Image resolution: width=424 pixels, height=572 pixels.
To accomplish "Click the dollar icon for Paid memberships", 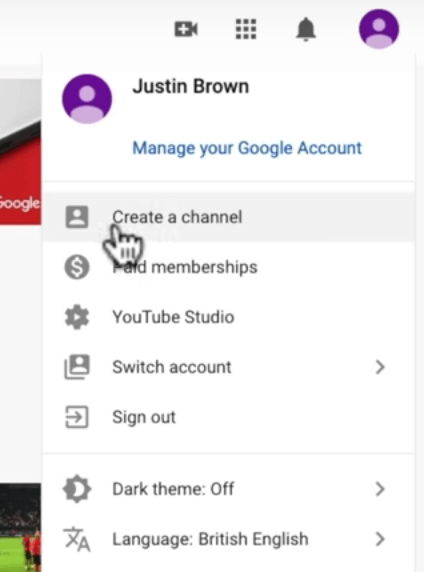I will point(77,267).
